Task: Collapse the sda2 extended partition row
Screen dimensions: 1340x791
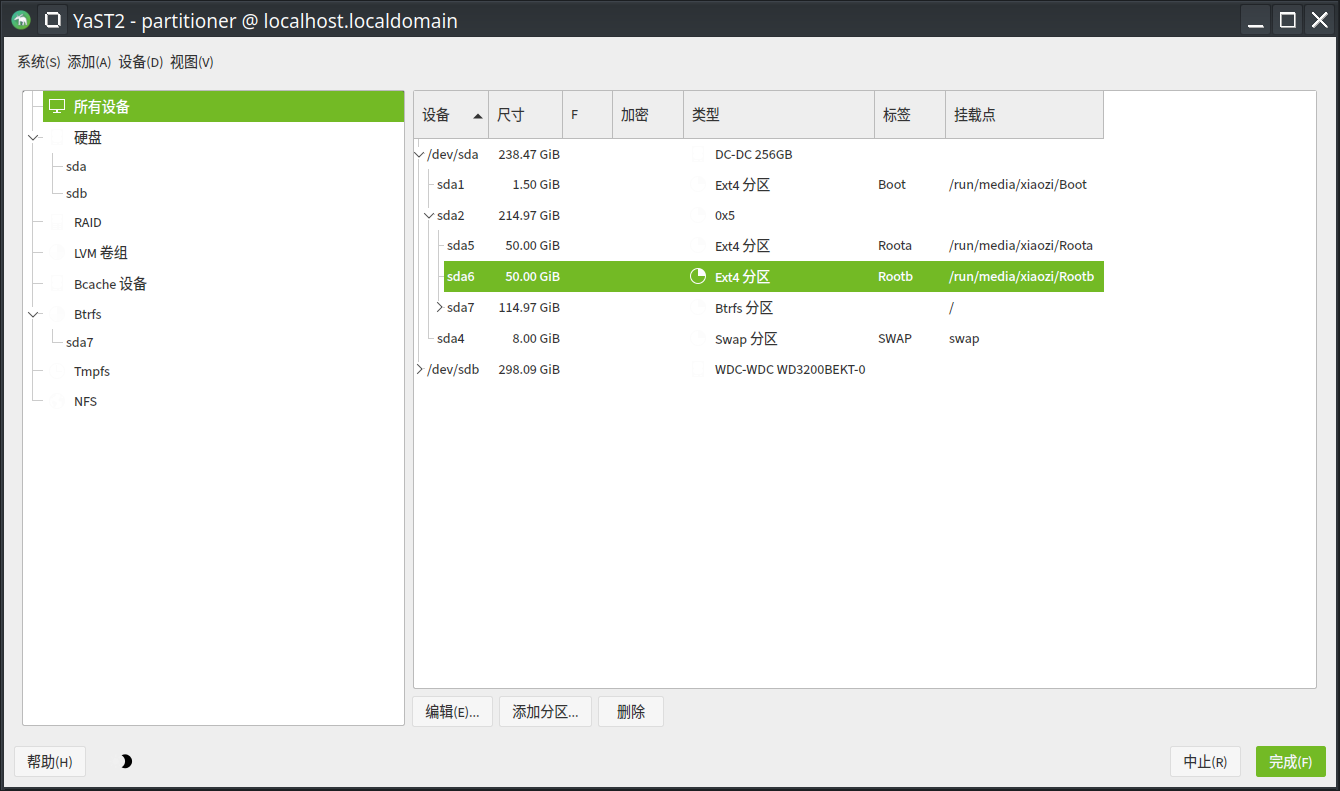Action: 430,215
